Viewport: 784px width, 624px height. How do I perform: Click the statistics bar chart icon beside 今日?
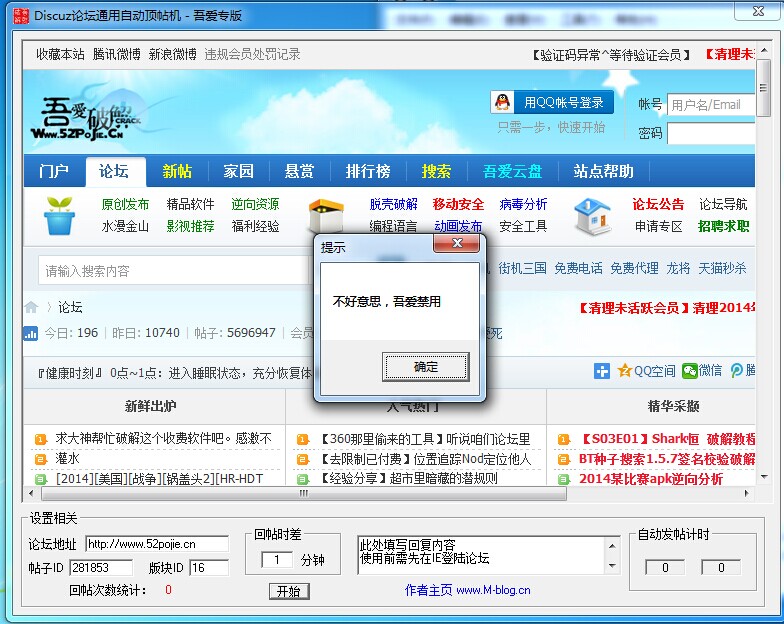click(30, 333)
